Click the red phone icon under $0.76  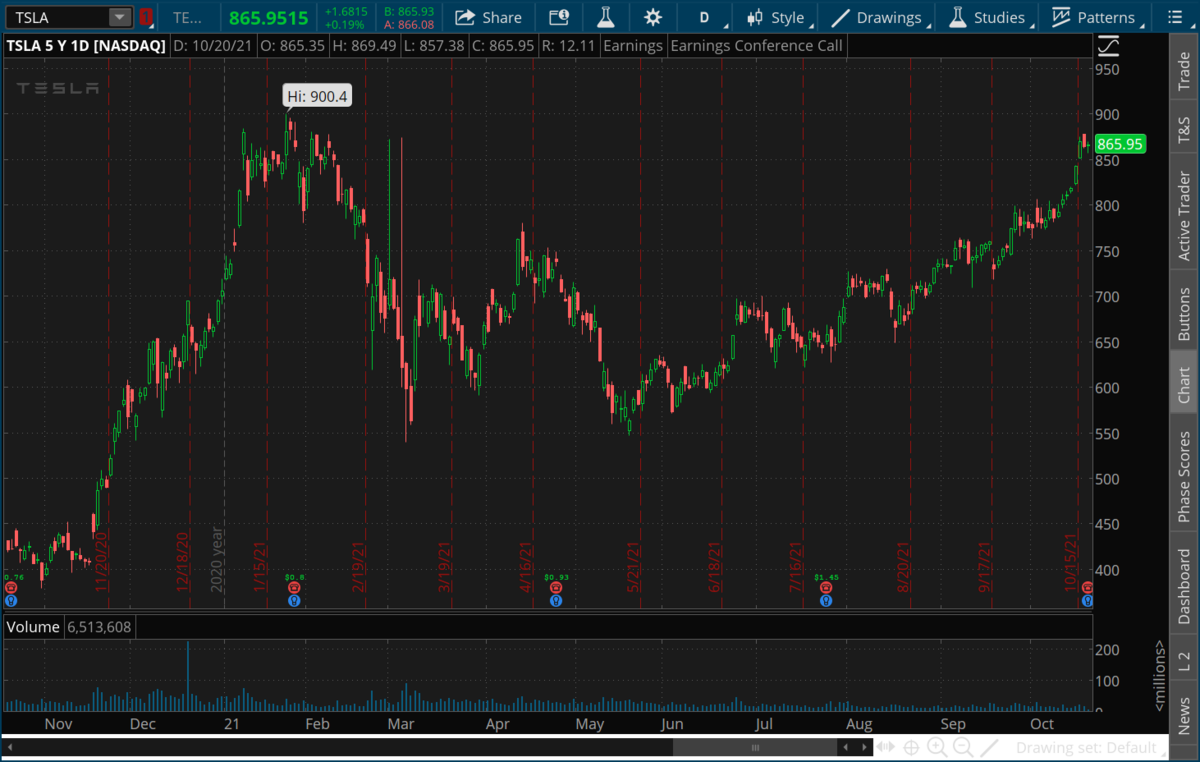10,589
